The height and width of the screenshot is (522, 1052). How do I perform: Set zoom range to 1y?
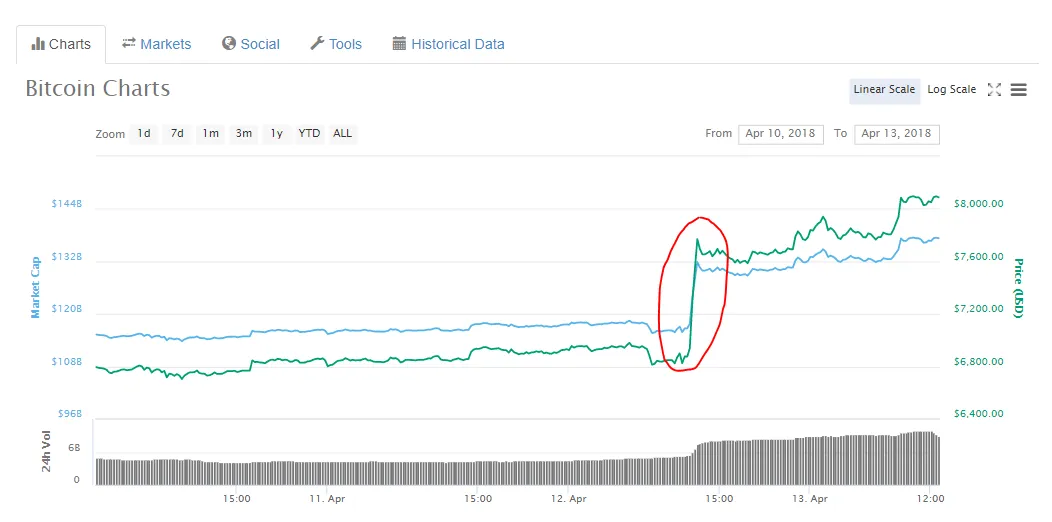(276, 134)
